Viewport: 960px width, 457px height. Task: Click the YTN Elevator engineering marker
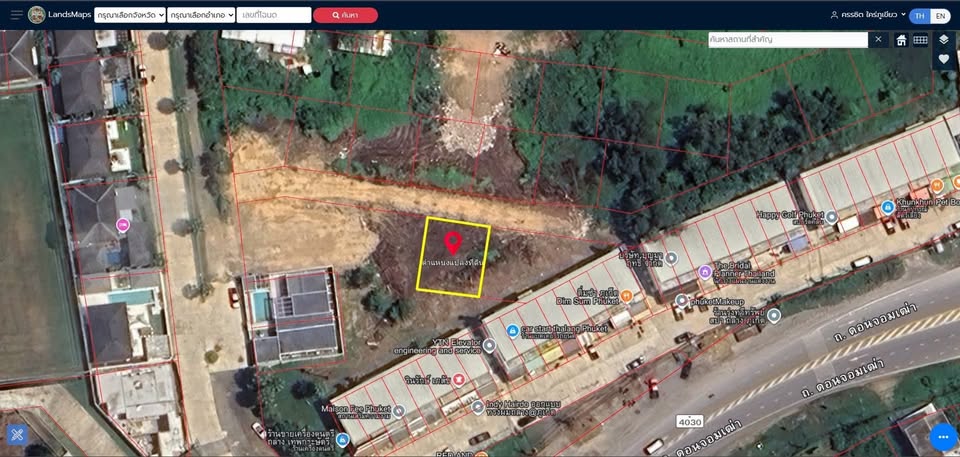(x=489, y=346)
